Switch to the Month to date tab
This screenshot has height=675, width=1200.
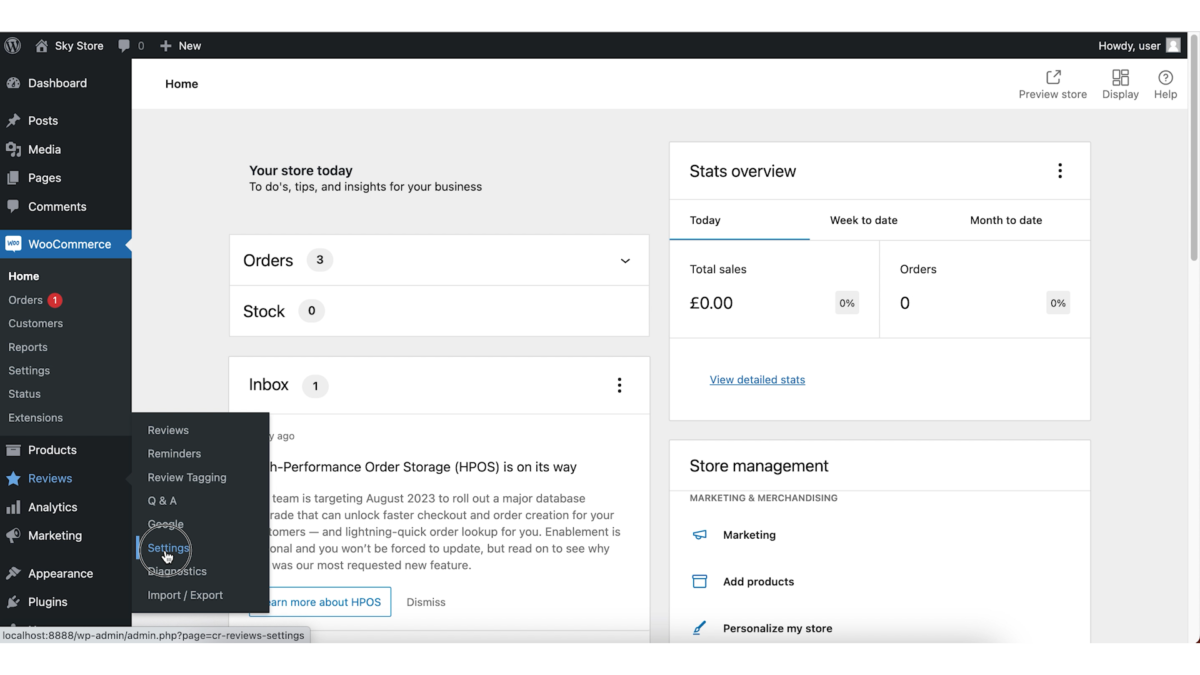click(1005, 219)
